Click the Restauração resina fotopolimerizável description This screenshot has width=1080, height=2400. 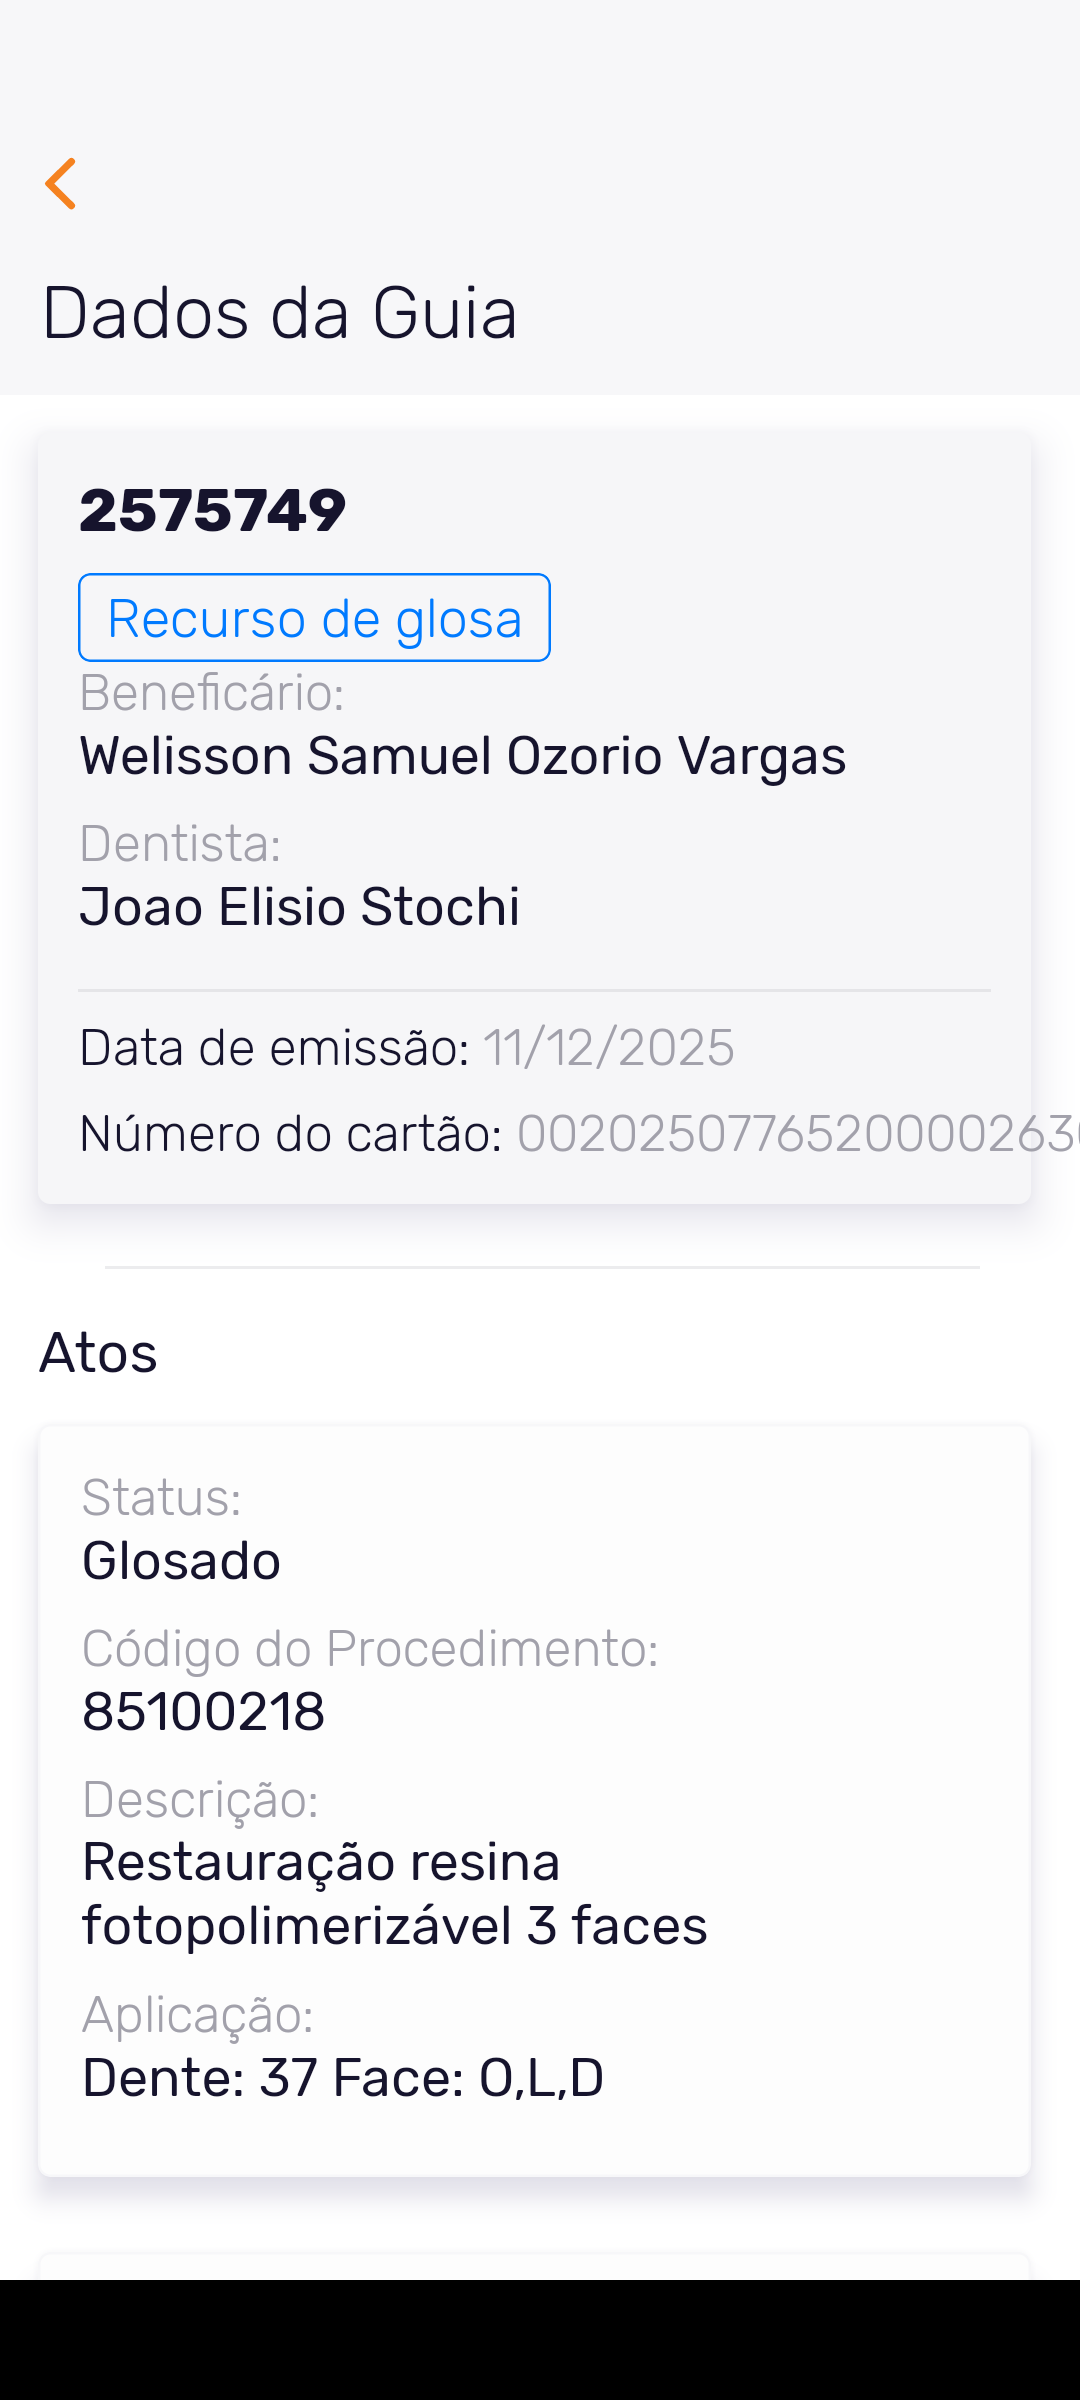pyautogui.click(x=394, y=1894)
